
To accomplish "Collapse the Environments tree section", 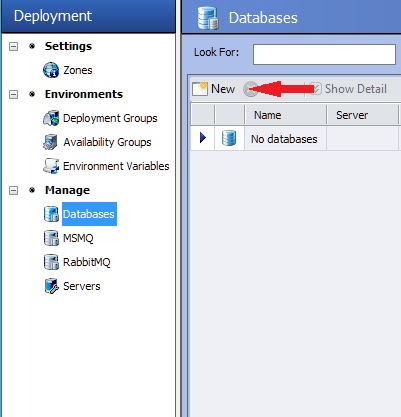I will click(13, 94).
